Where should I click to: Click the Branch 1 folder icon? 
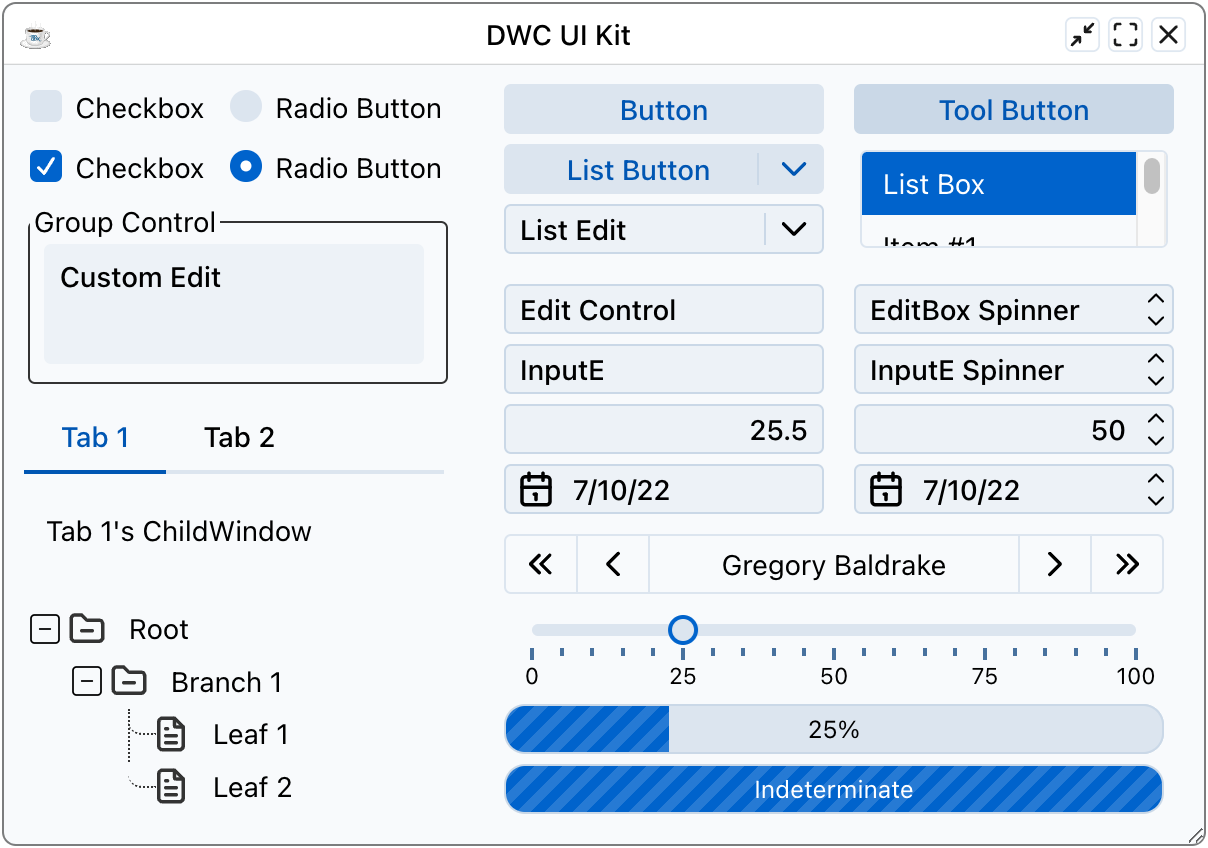coord(129,682)
